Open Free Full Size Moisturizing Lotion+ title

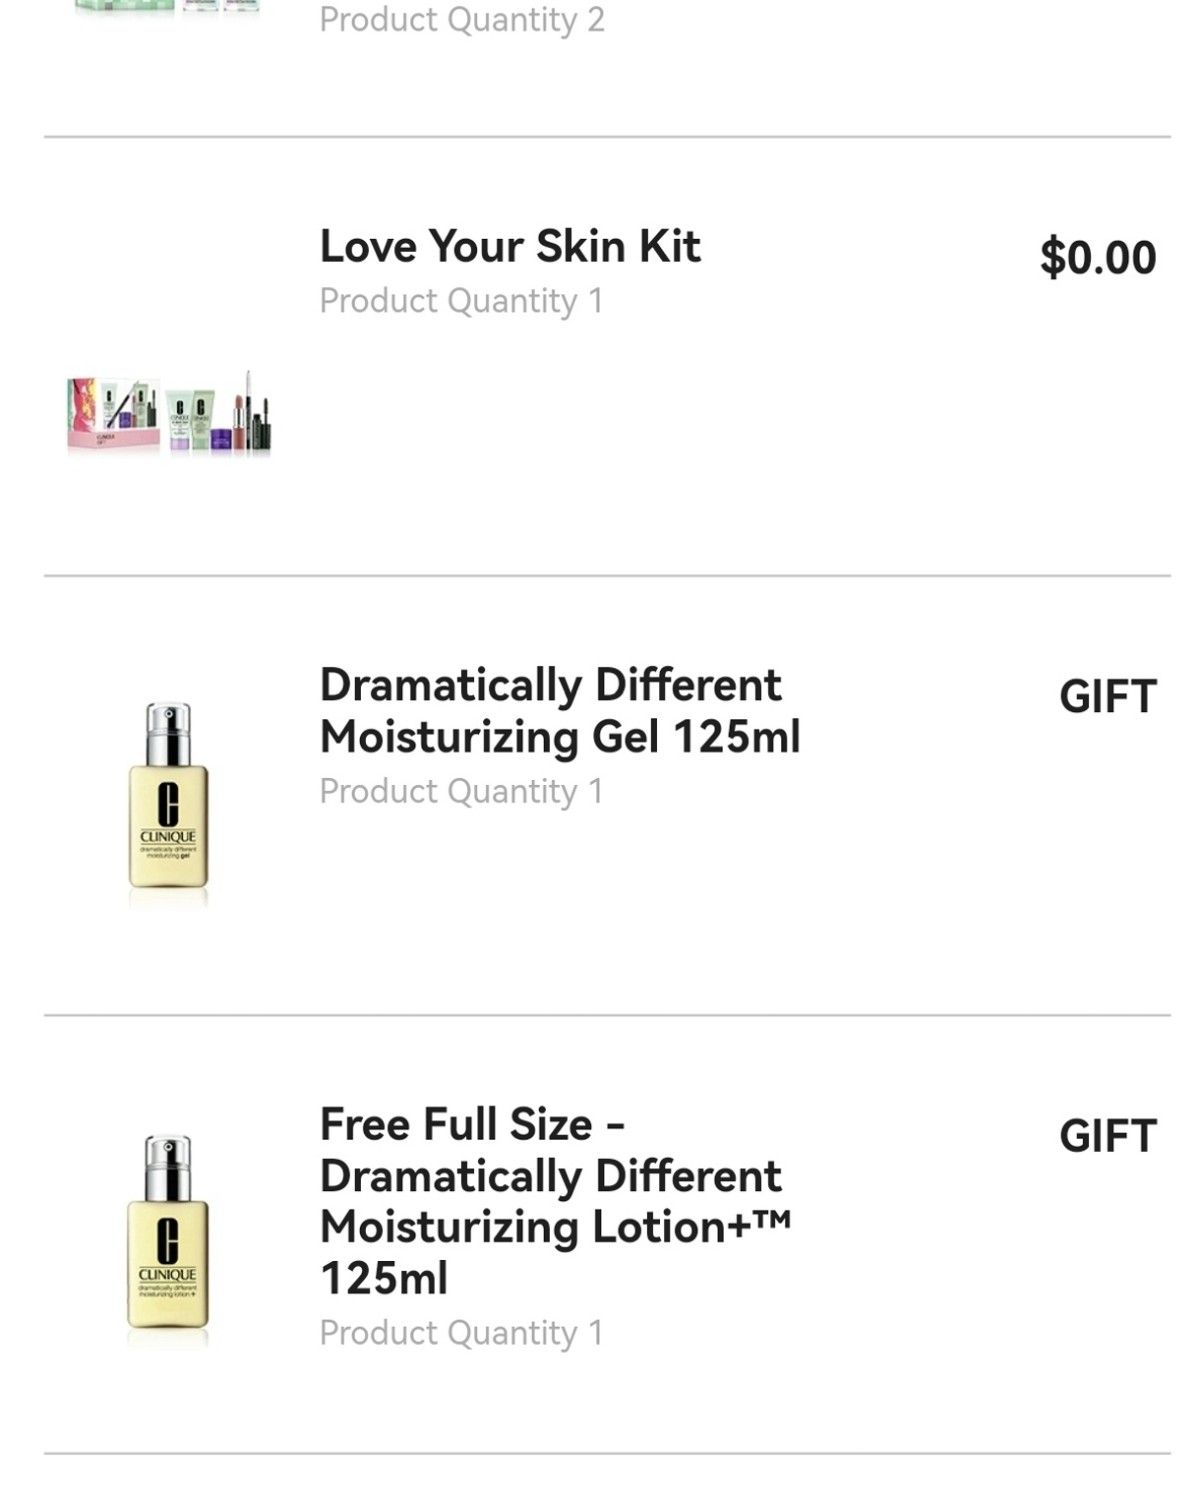coord(555,1200)
